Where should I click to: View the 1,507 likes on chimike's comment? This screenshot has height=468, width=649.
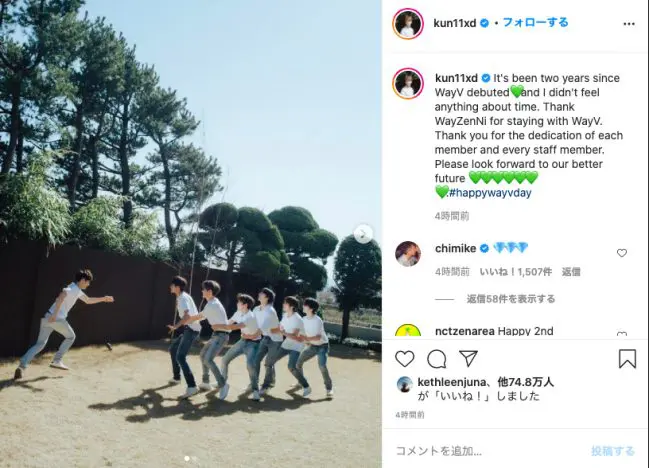(x=515, y=272)
